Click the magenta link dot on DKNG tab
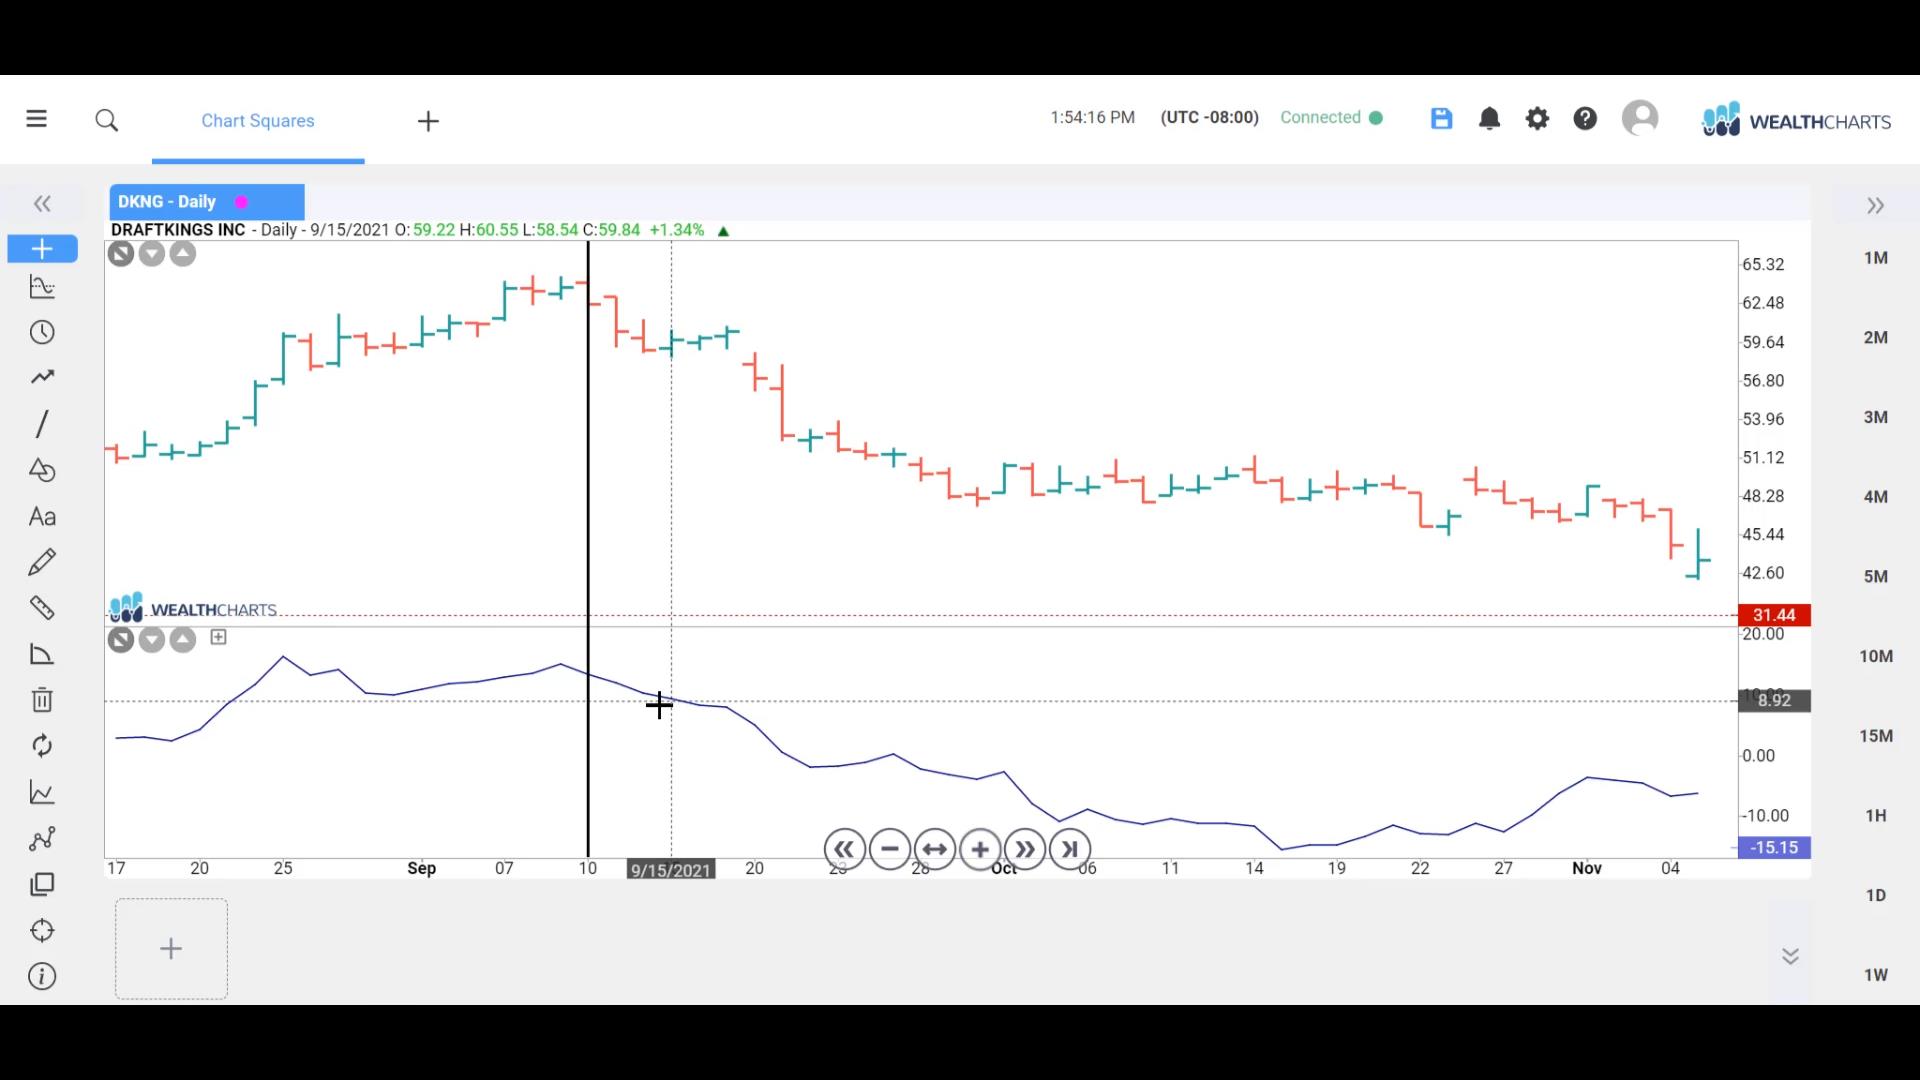The height and width of the screenshot is (1080, 1920). pyautogui.click(x=241, y=202)
